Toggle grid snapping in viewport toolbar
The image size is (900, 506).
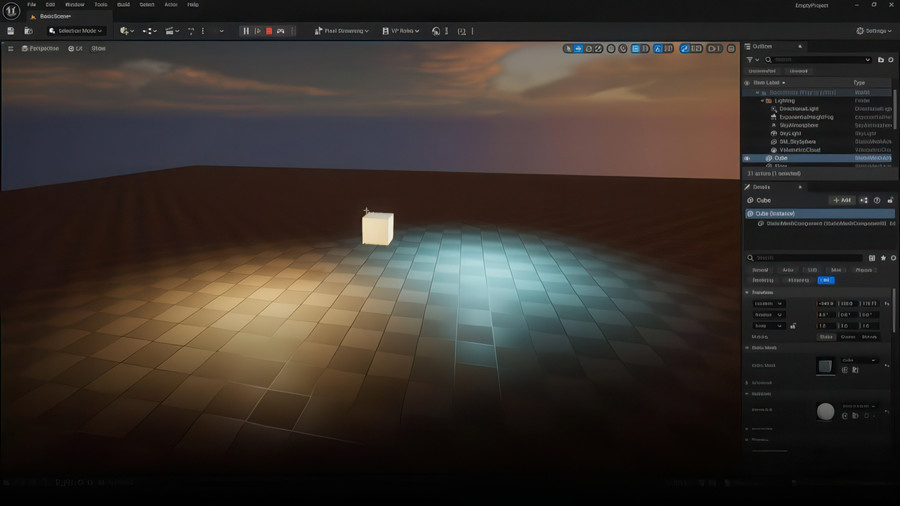[635, 49]
